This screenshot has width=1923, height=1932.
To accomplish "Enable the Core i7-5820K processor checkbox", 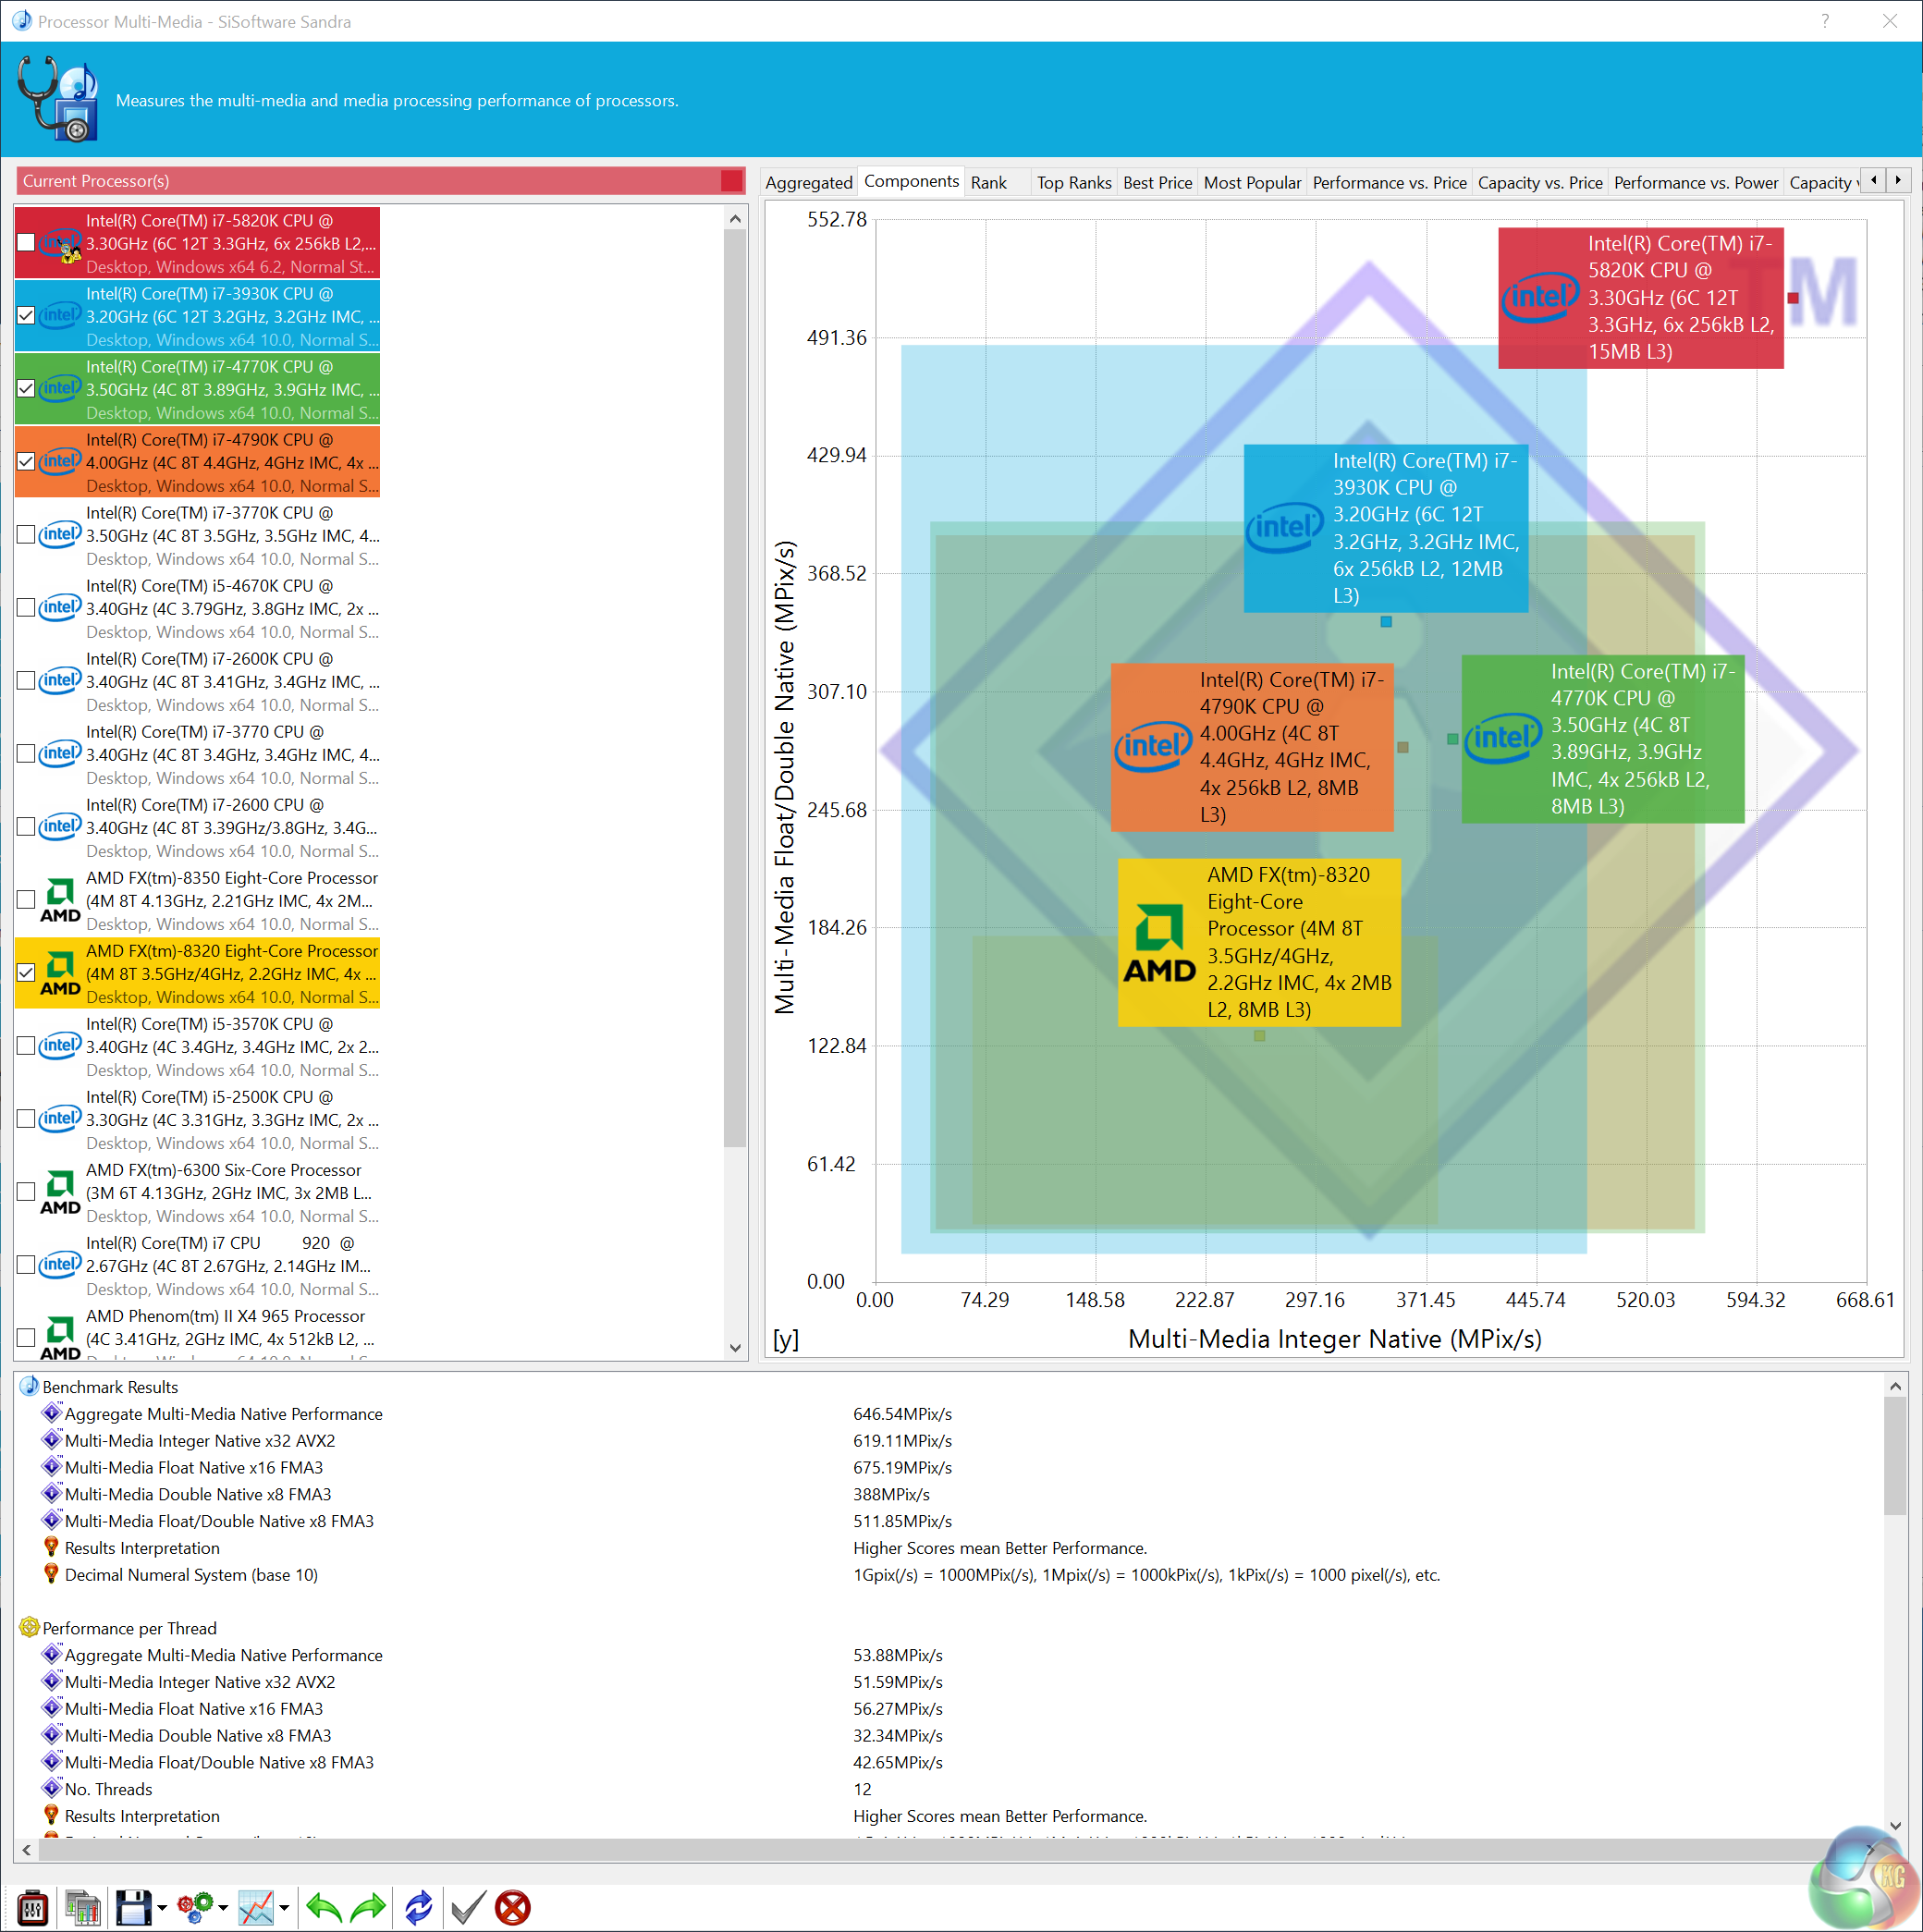I will click(x=27, y=243).
